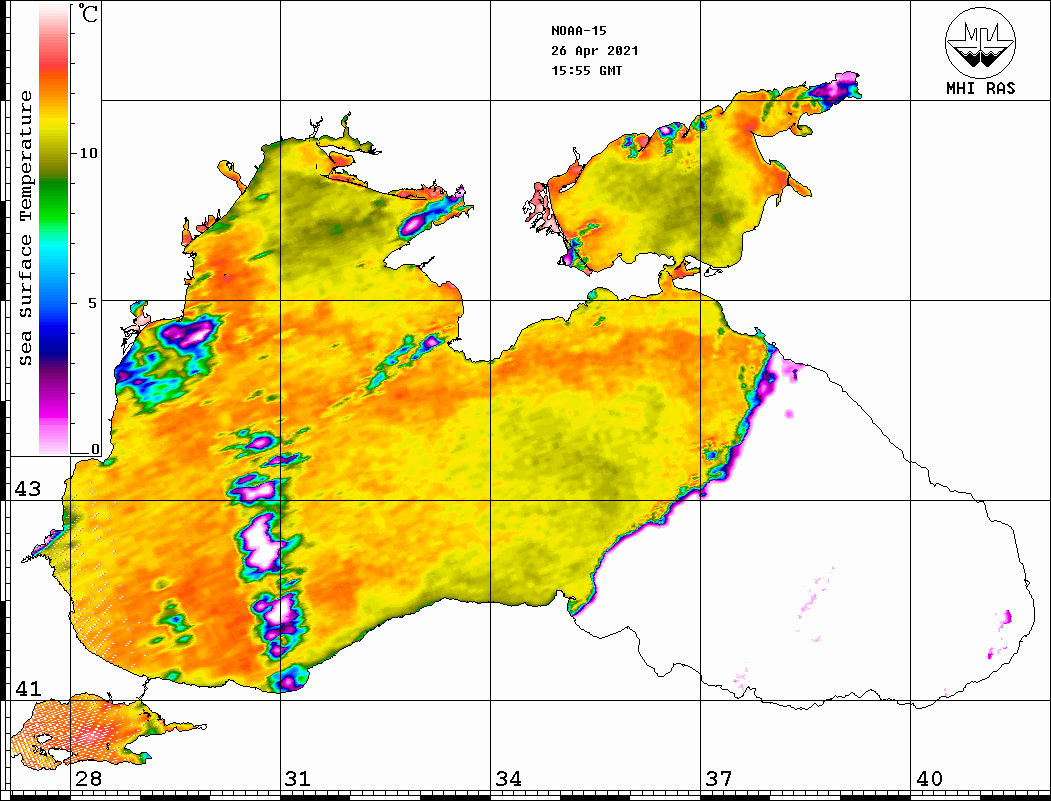Click longitude label '37'
Image resolution: width=1051 pixels, height=801 pixels.
(719, 779)
